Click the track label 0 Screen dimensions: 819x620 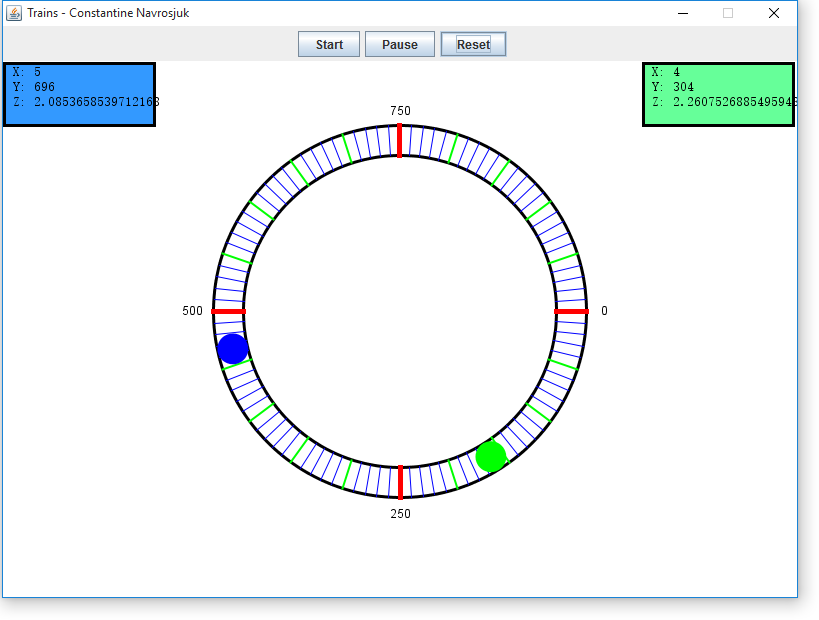tap(604, 311)
